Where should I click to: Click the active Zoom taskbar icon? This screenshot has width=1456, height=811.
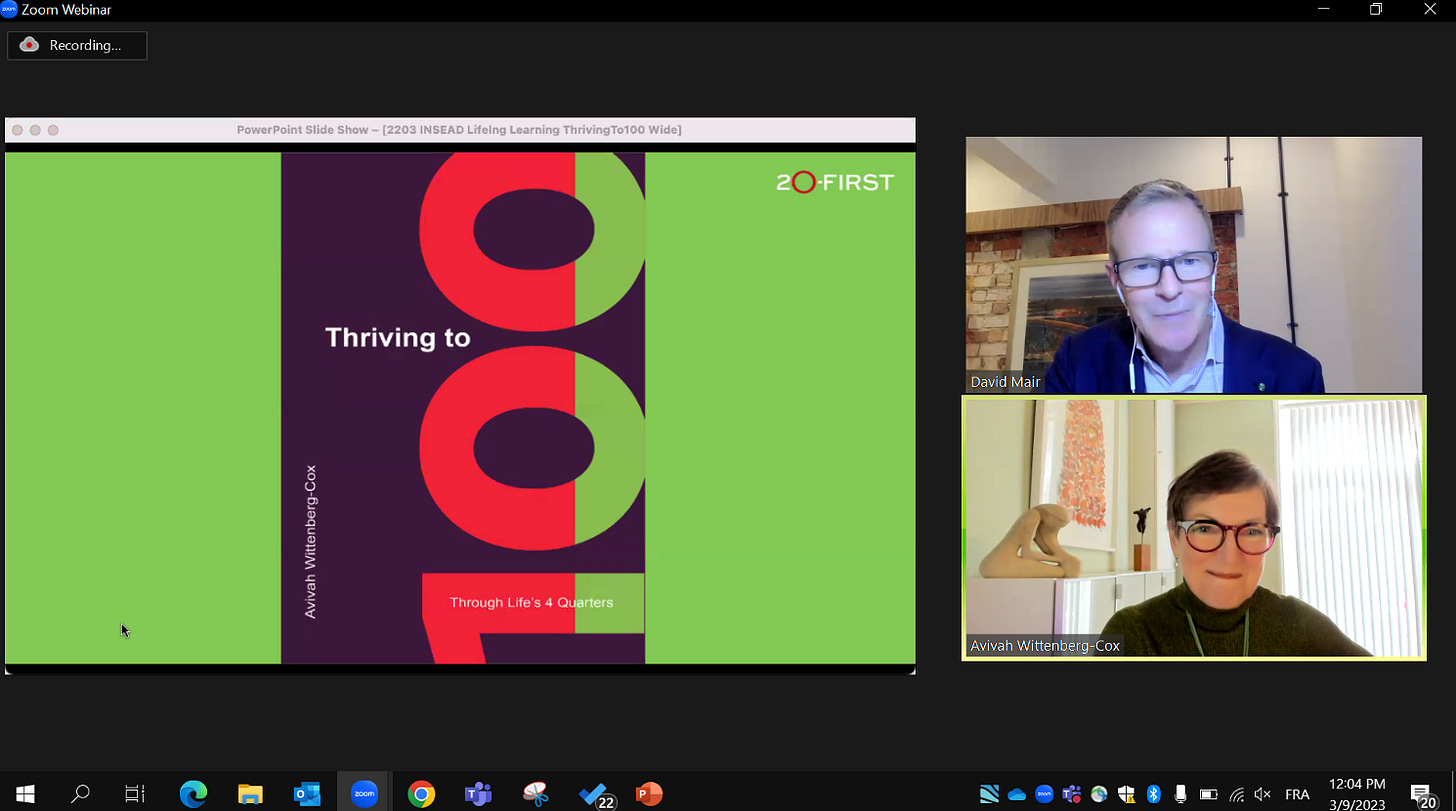coord(364,794)
